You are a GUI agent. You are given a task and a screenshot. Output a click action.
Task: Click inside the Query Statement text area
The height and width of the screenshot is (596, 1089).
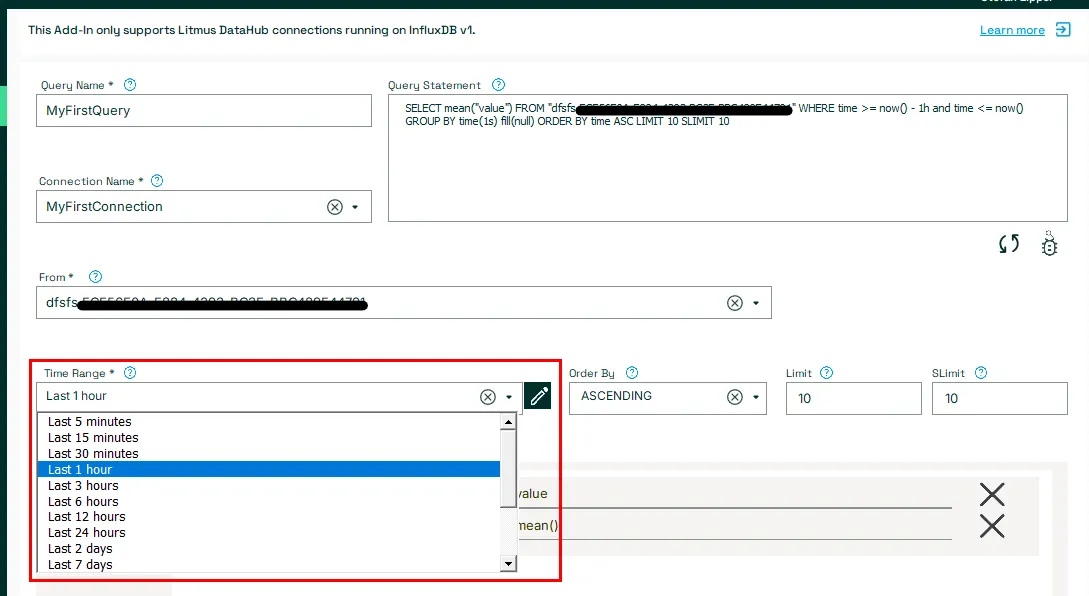727,158
